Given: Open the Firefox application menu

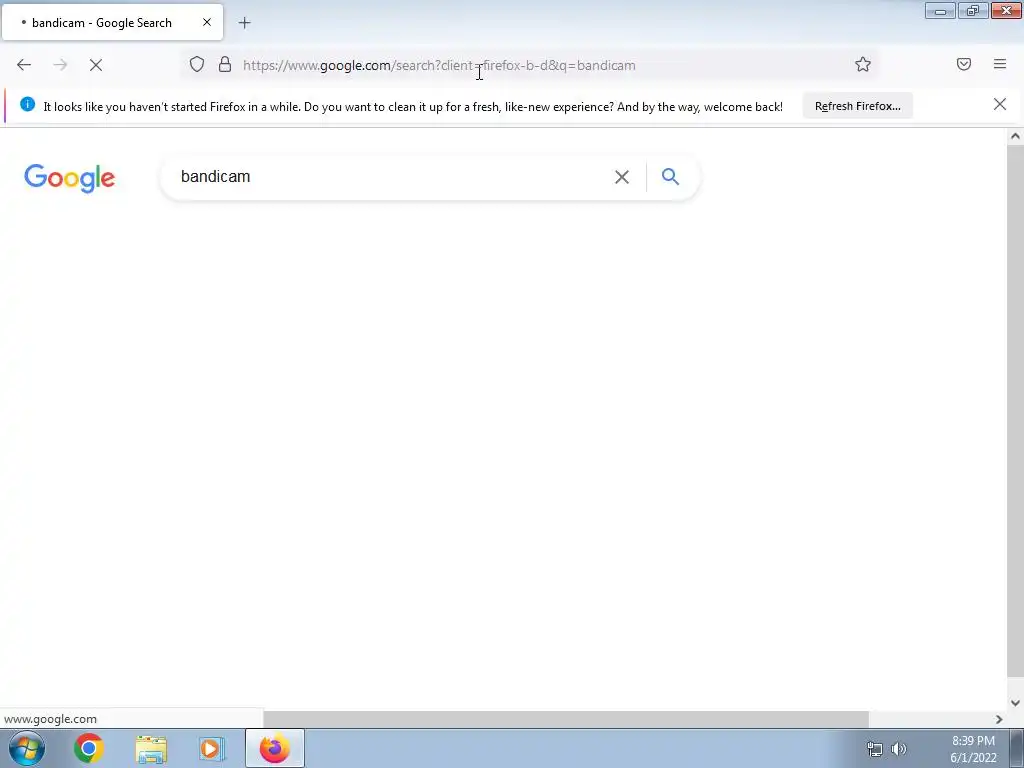Looking at the screenshot, I should 1000,64.
